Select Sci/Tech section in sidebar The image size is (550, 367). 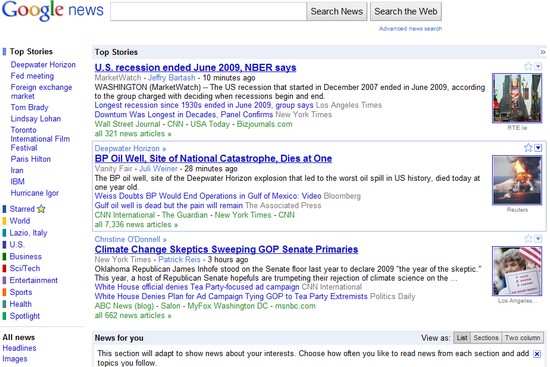pyautogui.click(x=25, y=268)
